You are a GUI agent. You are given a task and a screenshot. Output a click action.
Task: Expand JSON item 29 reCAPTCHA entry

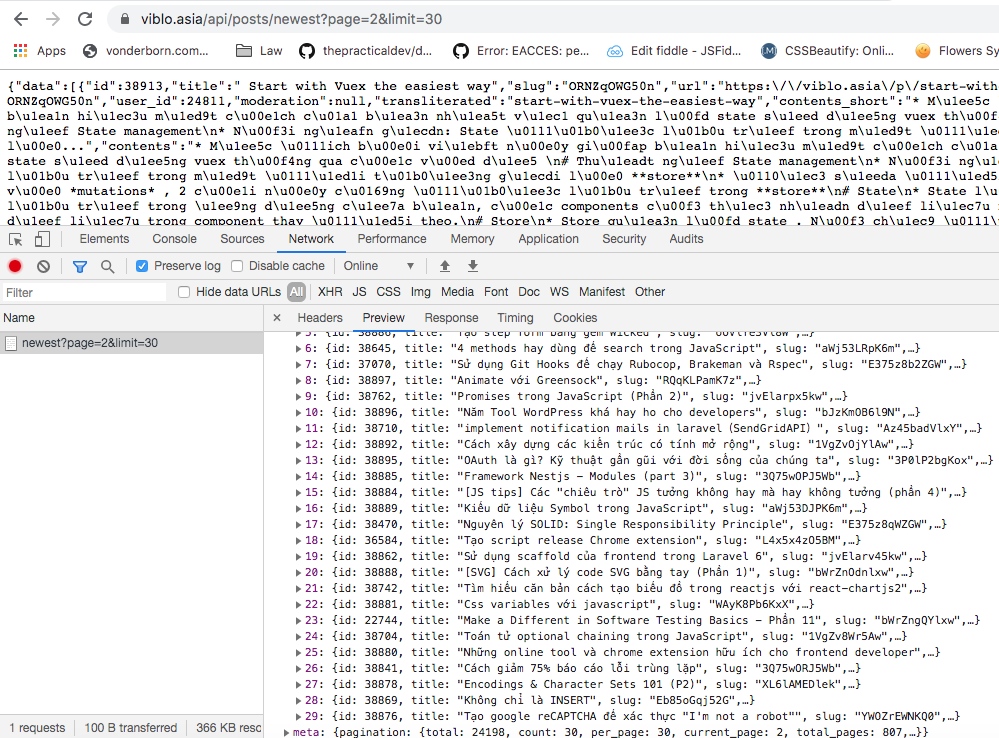[x=298, y=716]
